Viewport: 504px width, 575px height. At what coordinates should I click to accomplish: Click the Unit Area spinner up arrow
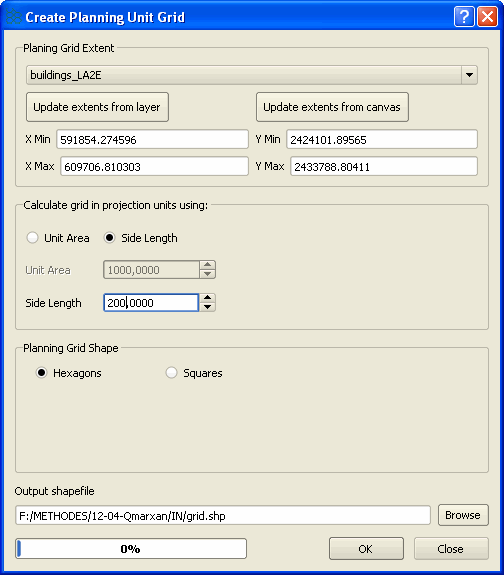(207, 265)
